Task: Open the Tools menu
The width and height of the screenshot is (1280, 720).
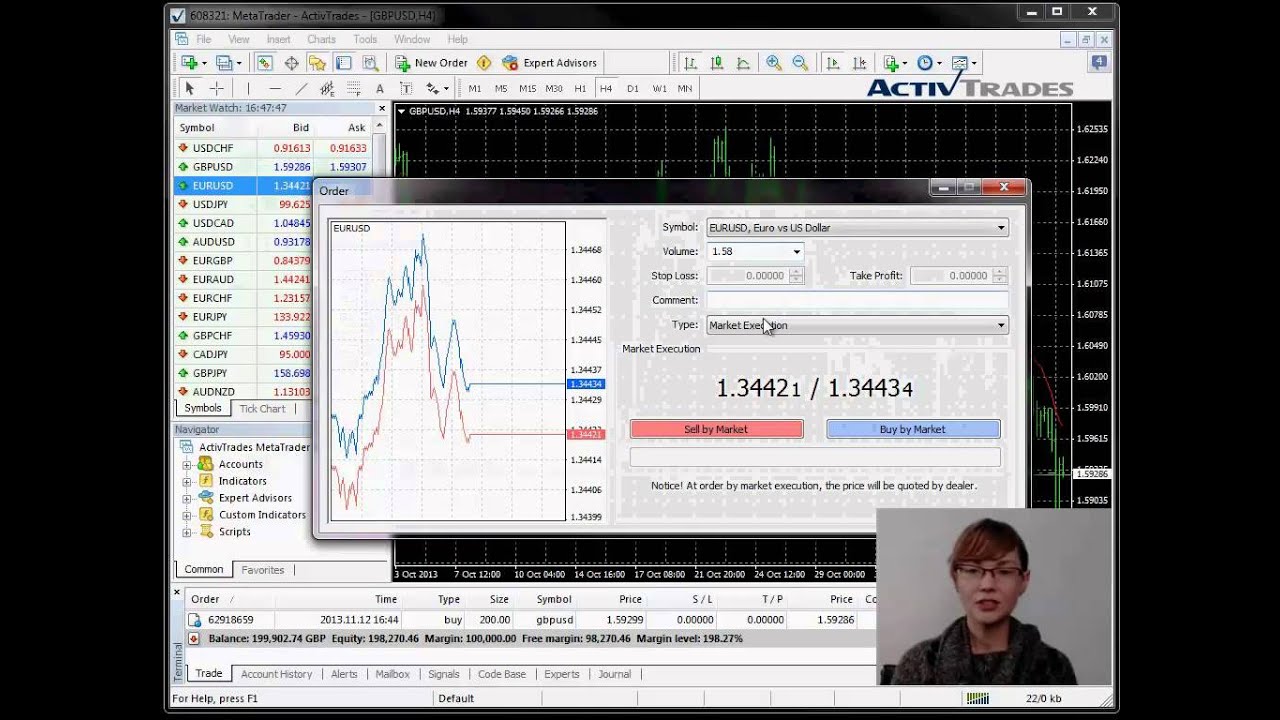Action: pos(365,39)
